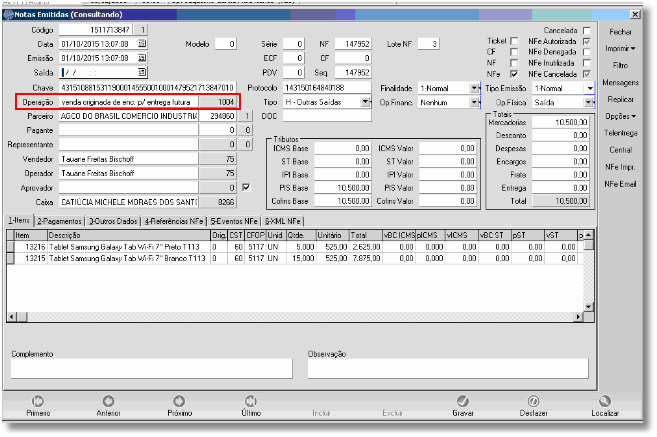Switch to the 1-Itens tab

coord(18,220)
